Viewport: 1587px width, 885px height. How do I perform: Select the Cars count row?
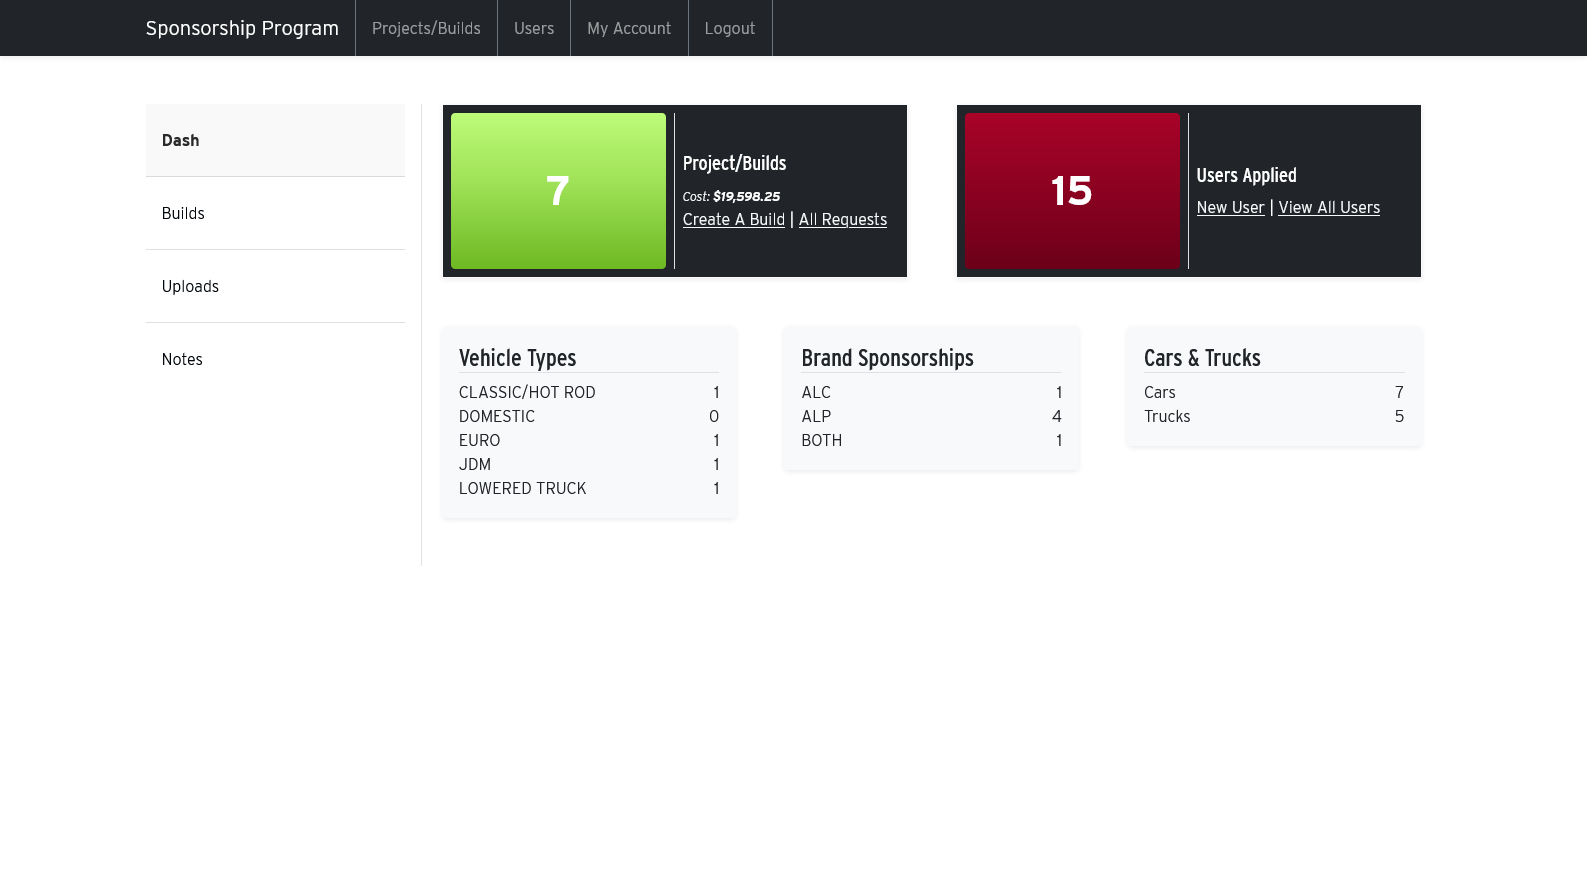click(x=1274, y=392)
